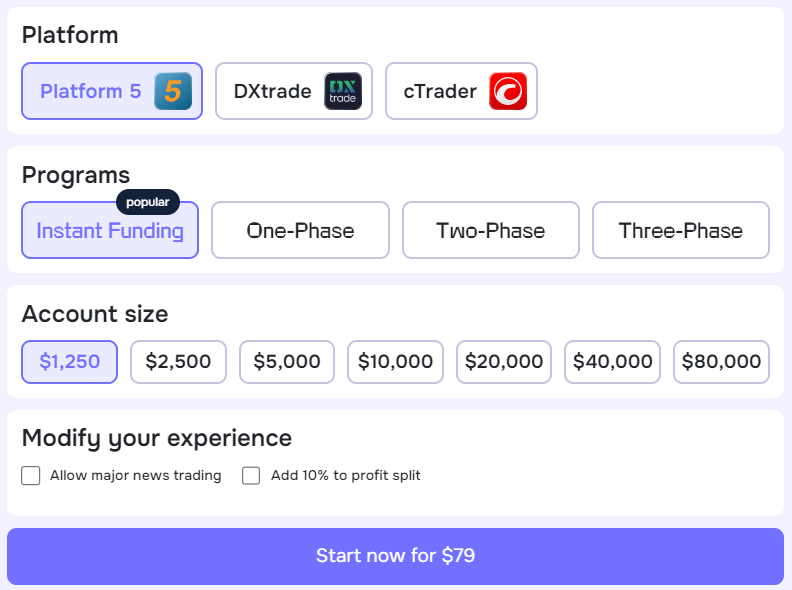Choose cTrader platform label
This screenshot has width=792, height=590.
point(440,91)
